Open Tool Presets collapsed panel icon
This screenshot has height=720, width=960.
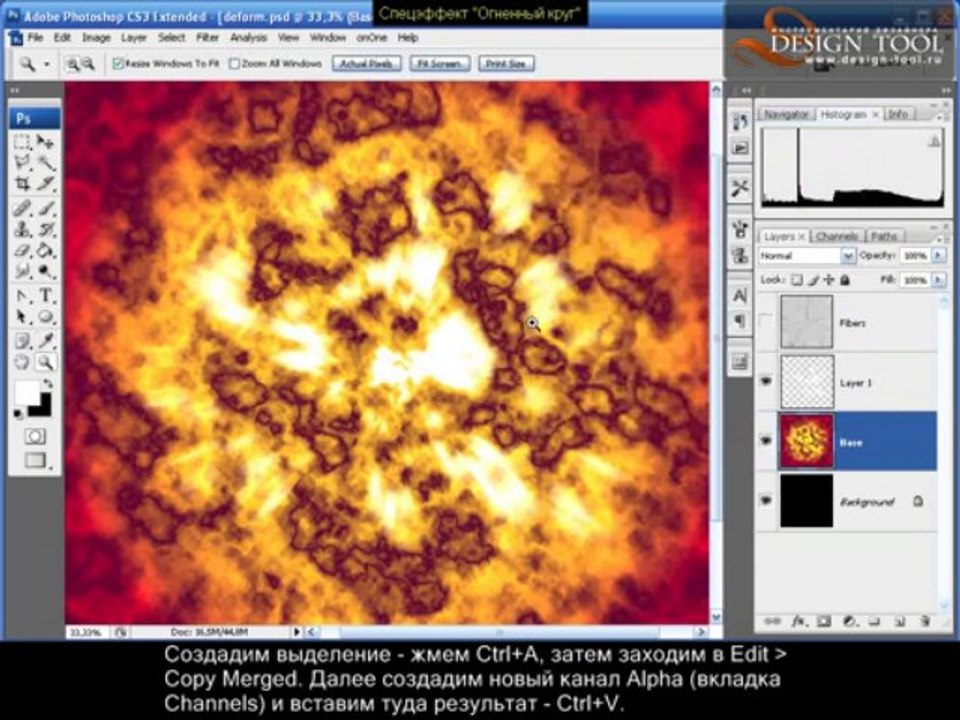pos(740,187)
